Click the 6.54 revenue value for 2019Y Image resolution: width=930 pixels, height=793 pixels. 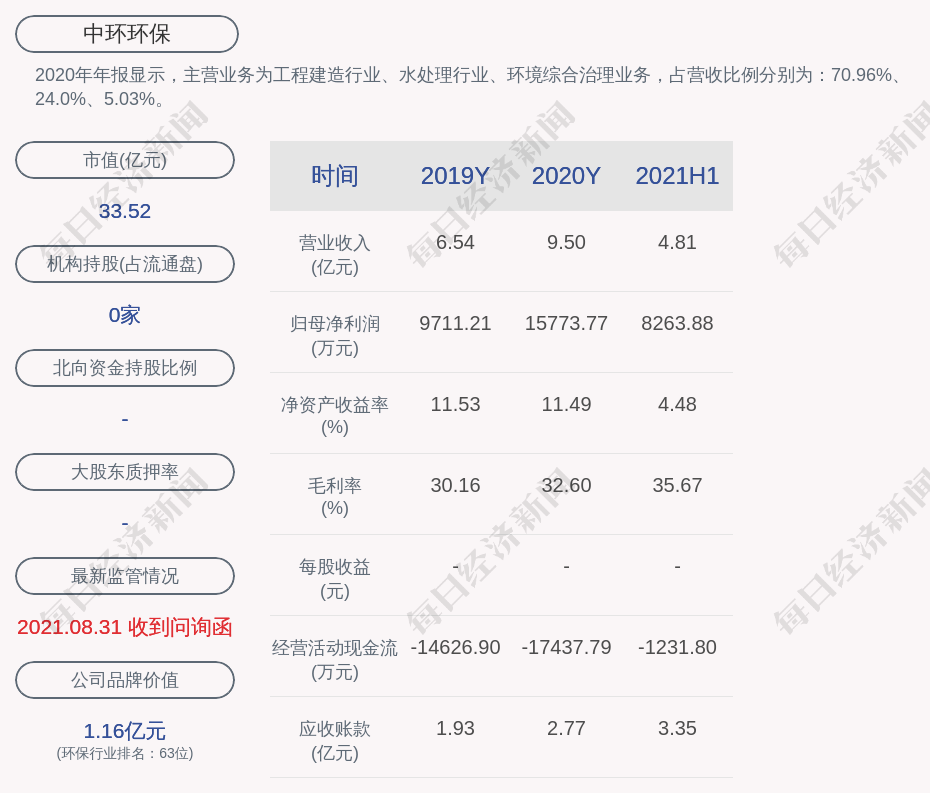click(455, 243)
